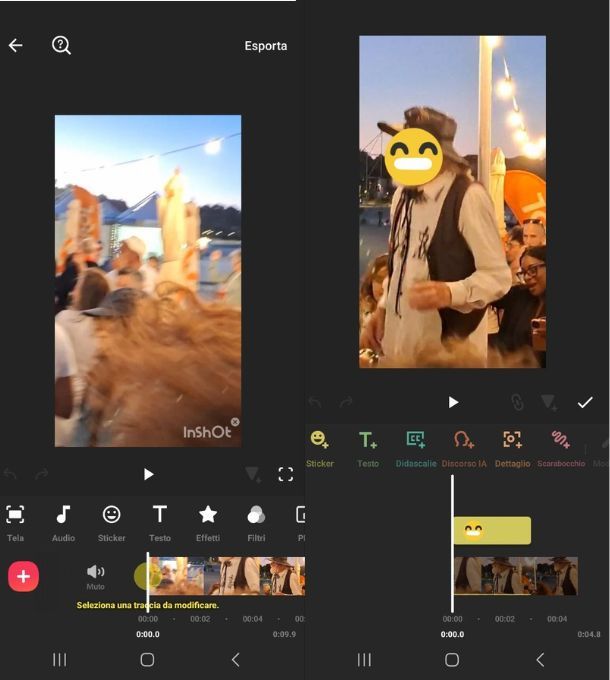610x680 pixels.
Task: Tap the link icon near checkmark
Action: pos(517,402)
